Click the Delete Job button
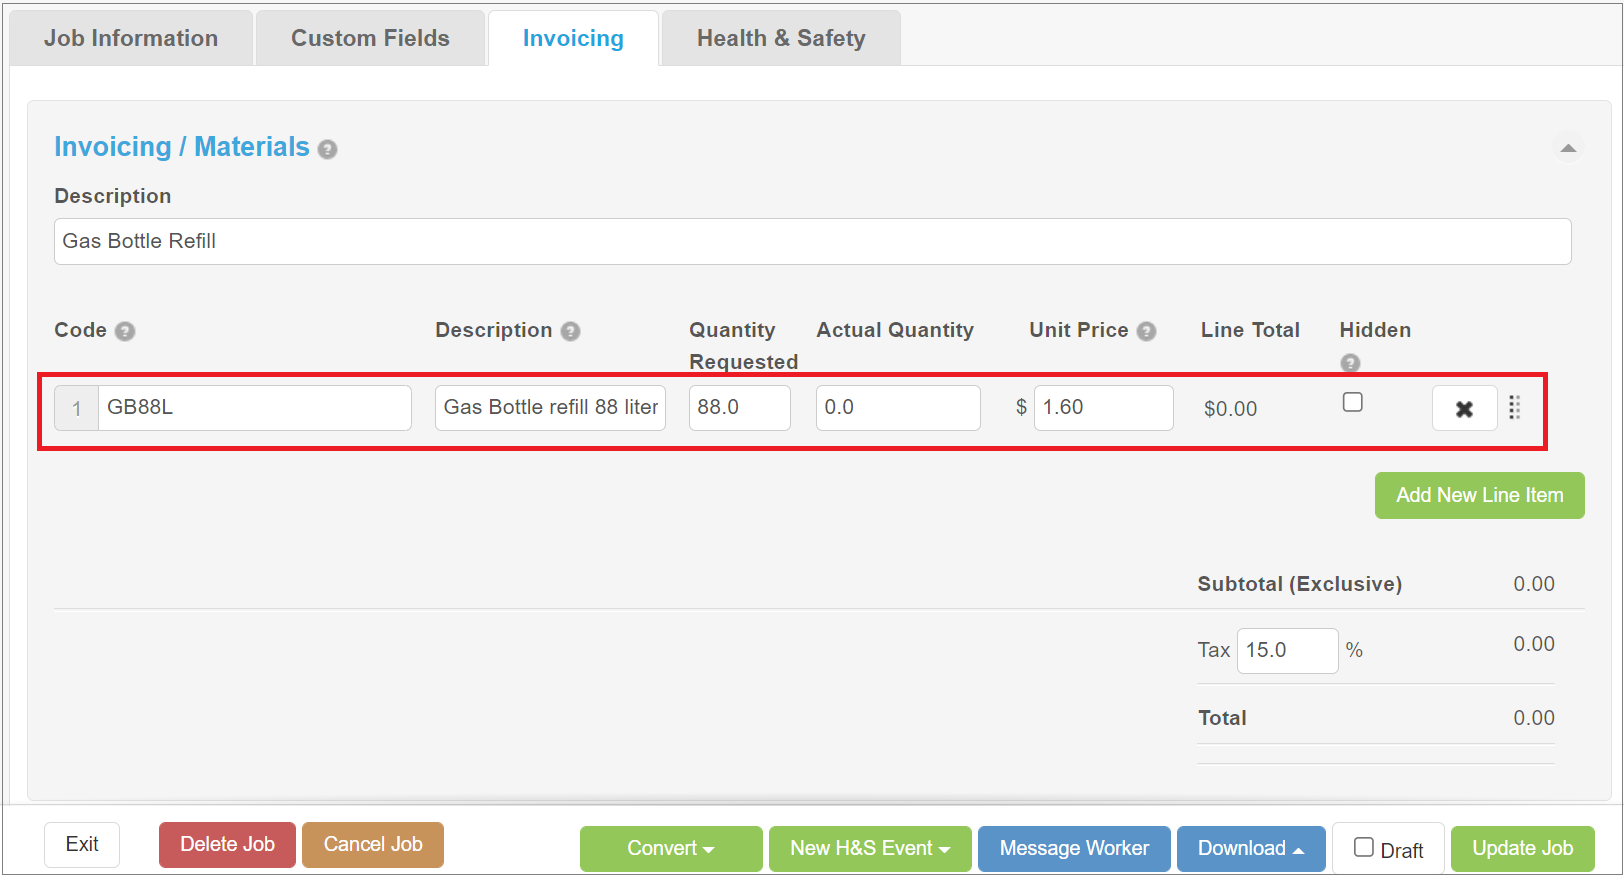The image size is (1624, 876). tap(227, 845)
